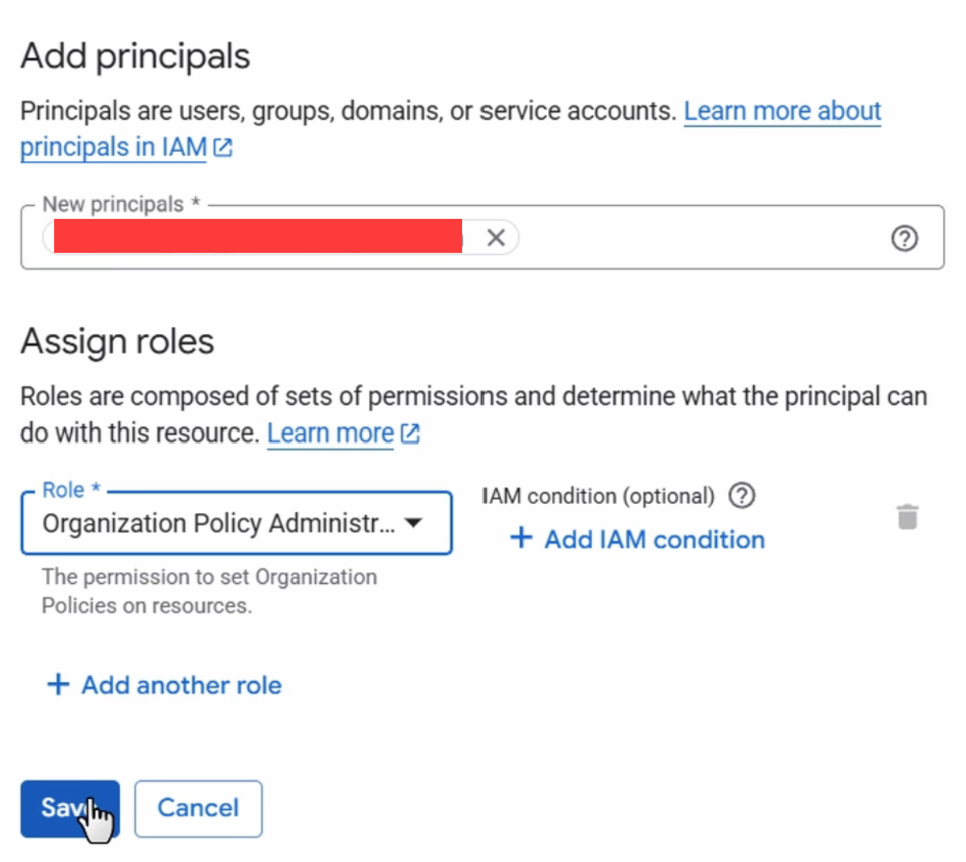This screenshot has height=862, width=966.
Task: Click external link icon beside Learn more
Action: coord(410,433)
